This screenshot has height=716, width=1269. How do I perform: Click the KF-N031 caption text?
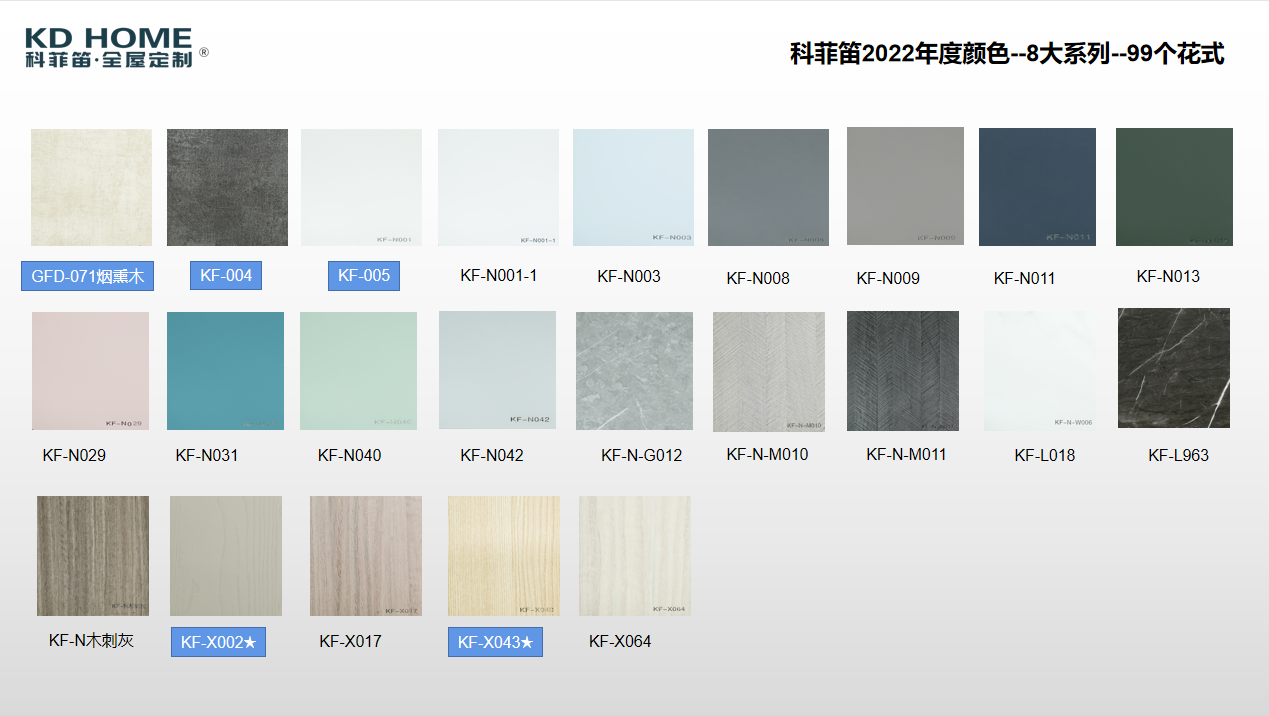[207, 455]
